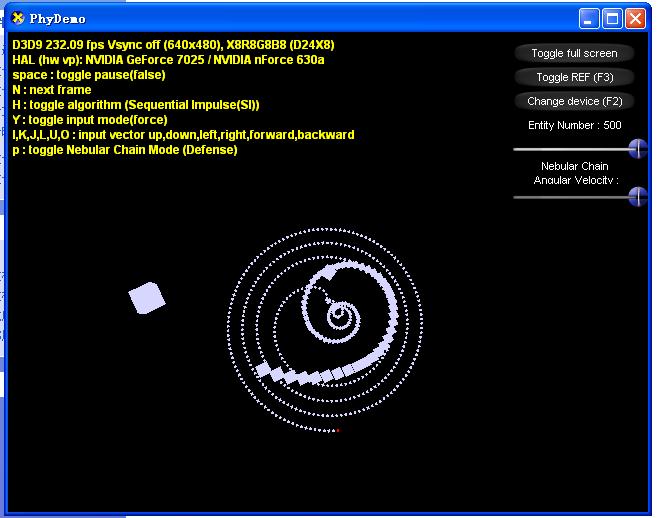Click the 'Nebular Chain' label text
Screen dimensions: 657x518
coord(574,166)
